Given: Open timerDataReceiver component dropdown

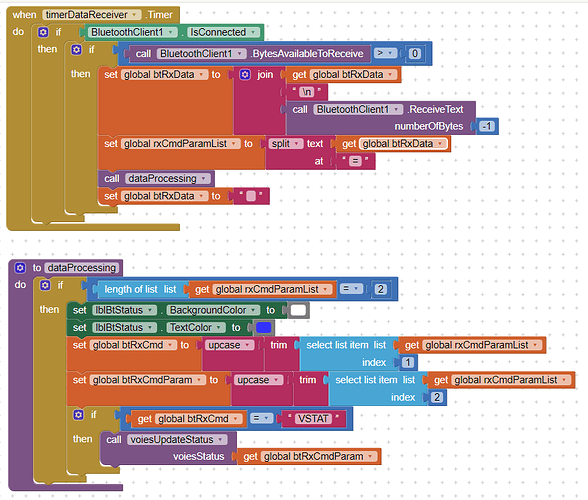Looking at the screenshot, I should (x=134, y=15).
